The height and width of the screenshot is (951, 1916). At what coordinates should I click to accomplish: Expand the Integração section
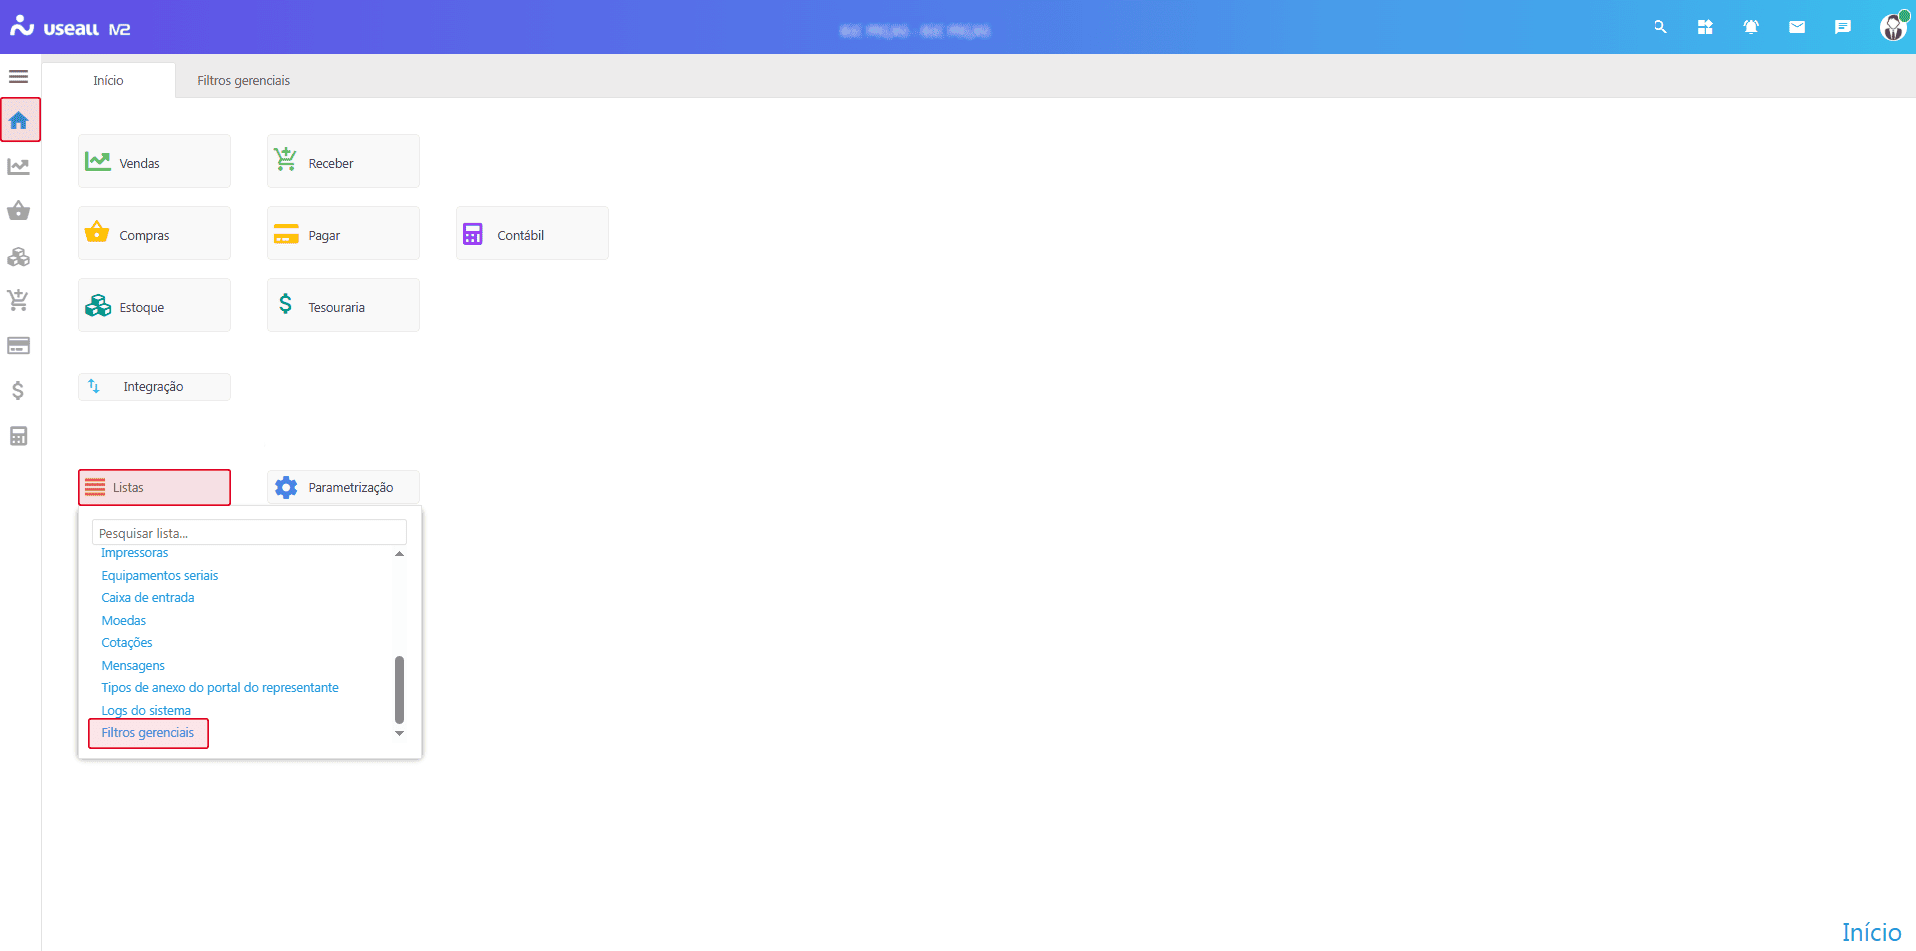click(x=154, y=387)
